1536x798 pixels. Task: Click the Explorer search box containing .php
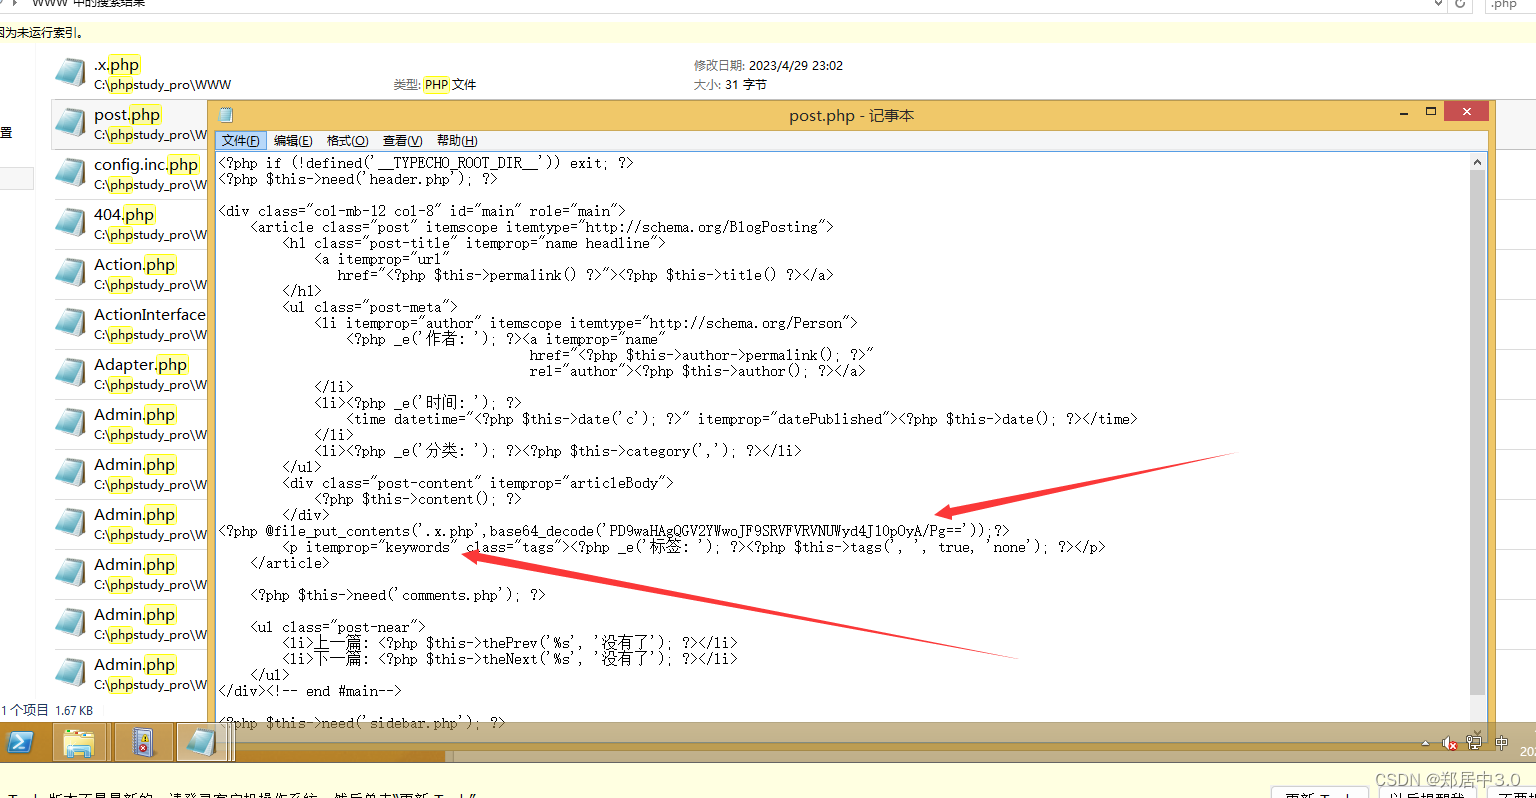click(1510, 4)
